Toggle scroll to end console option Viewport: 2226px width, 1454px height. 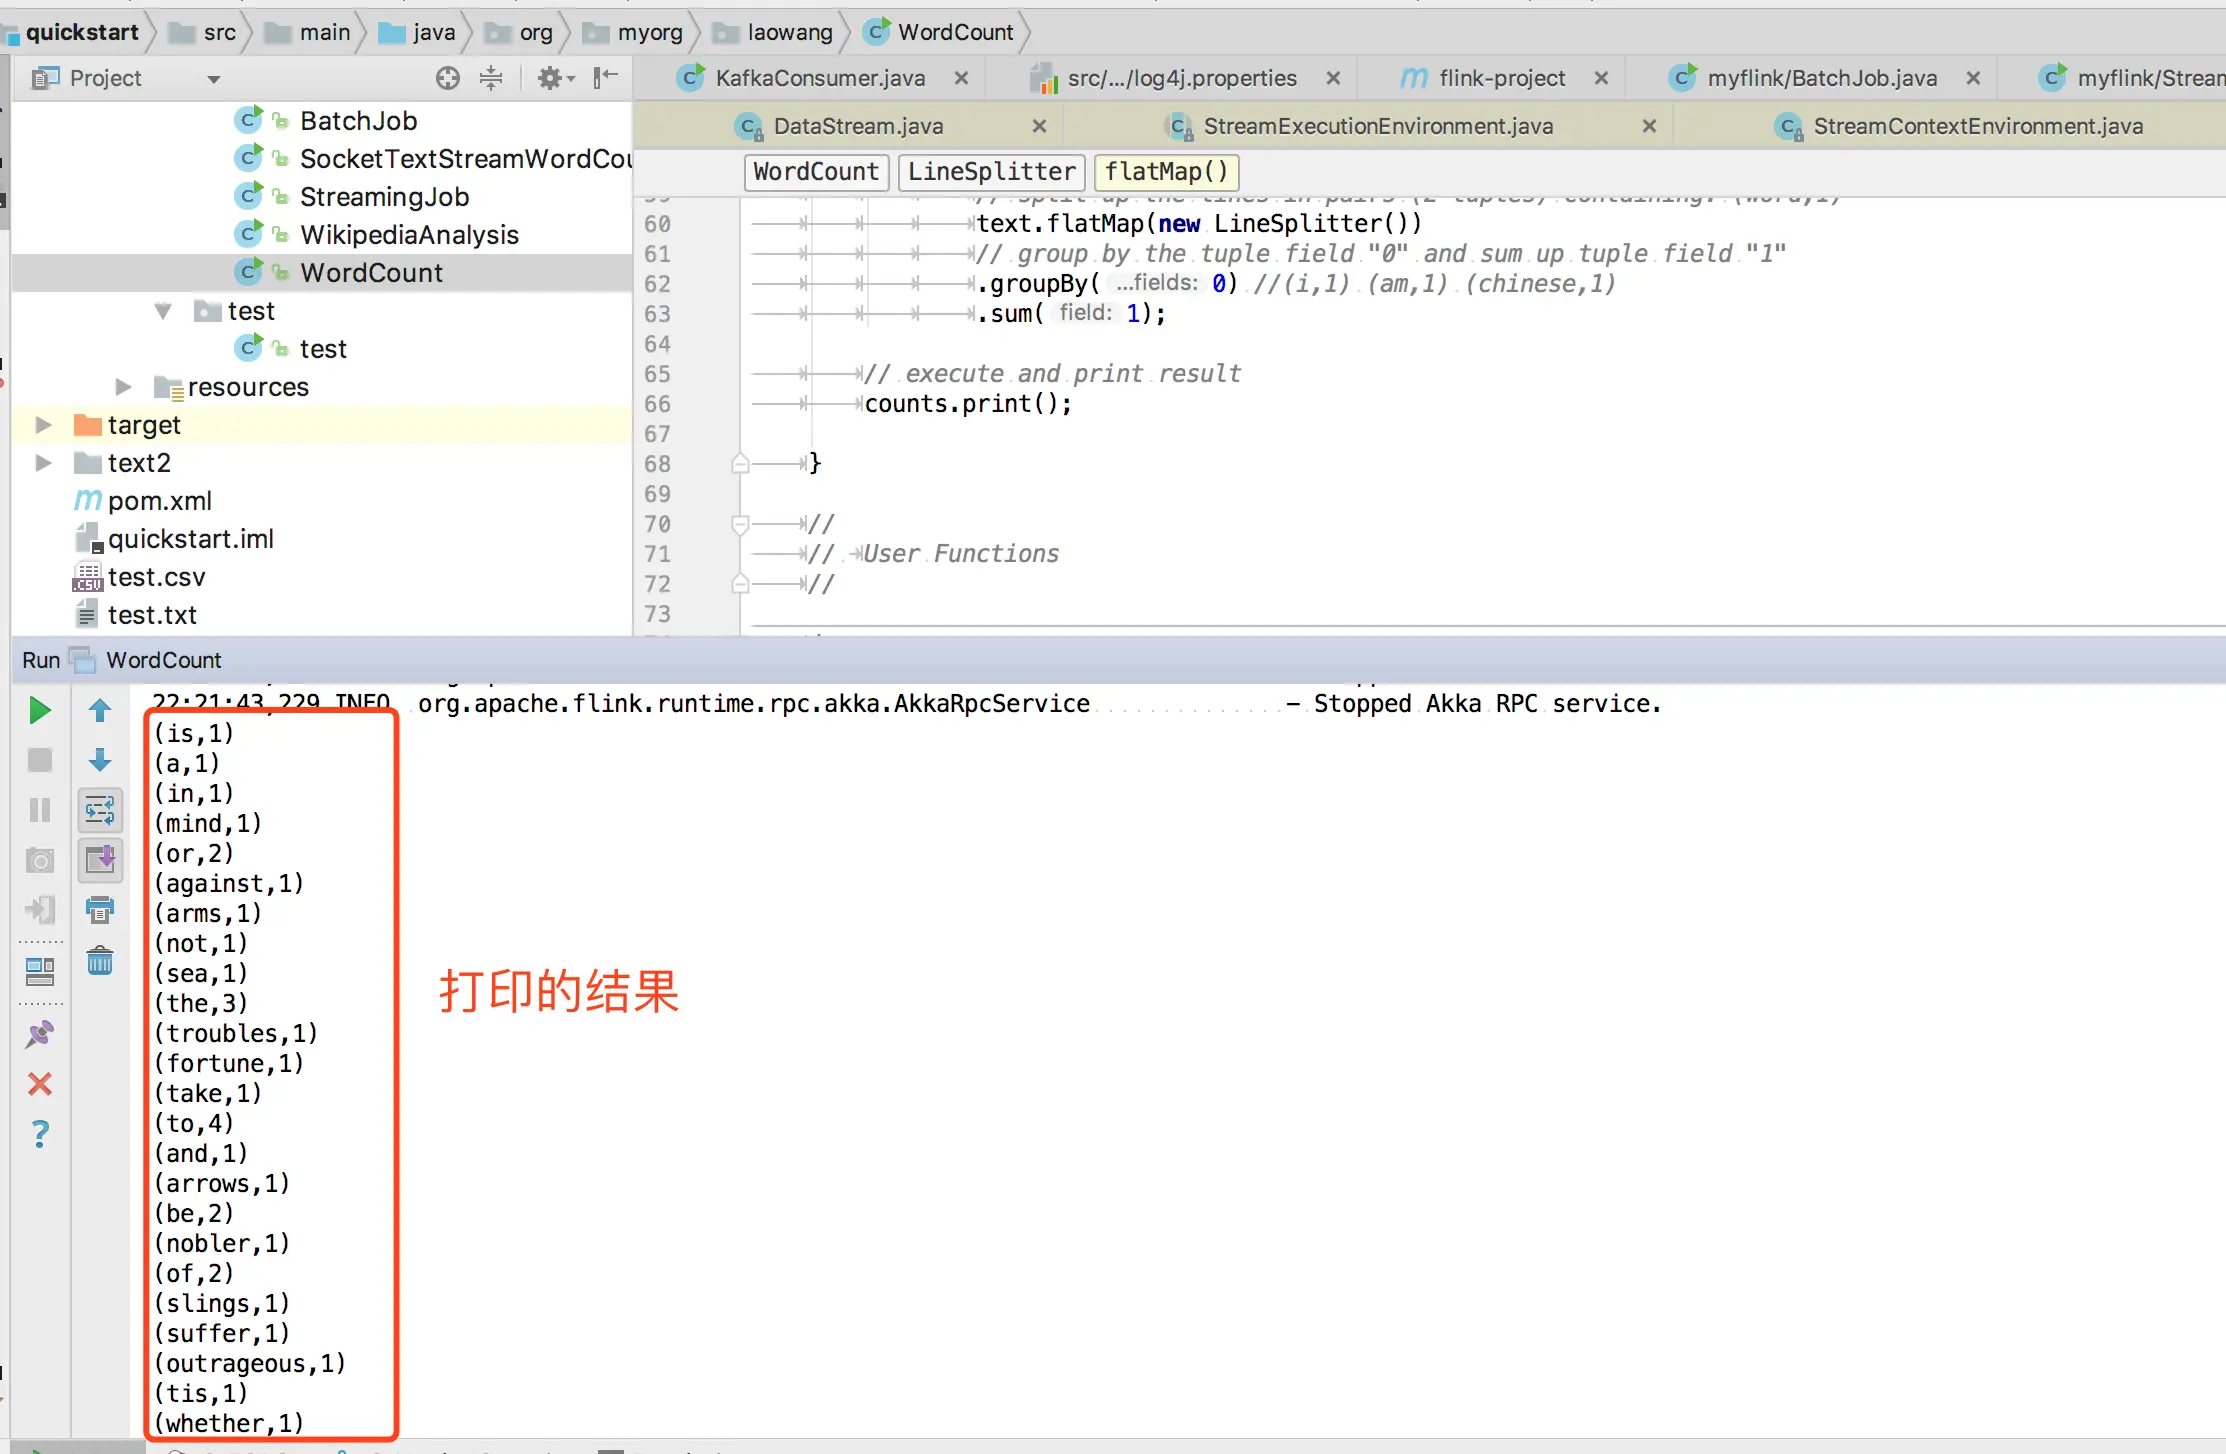pyautogui.click(x=100, y=860)
